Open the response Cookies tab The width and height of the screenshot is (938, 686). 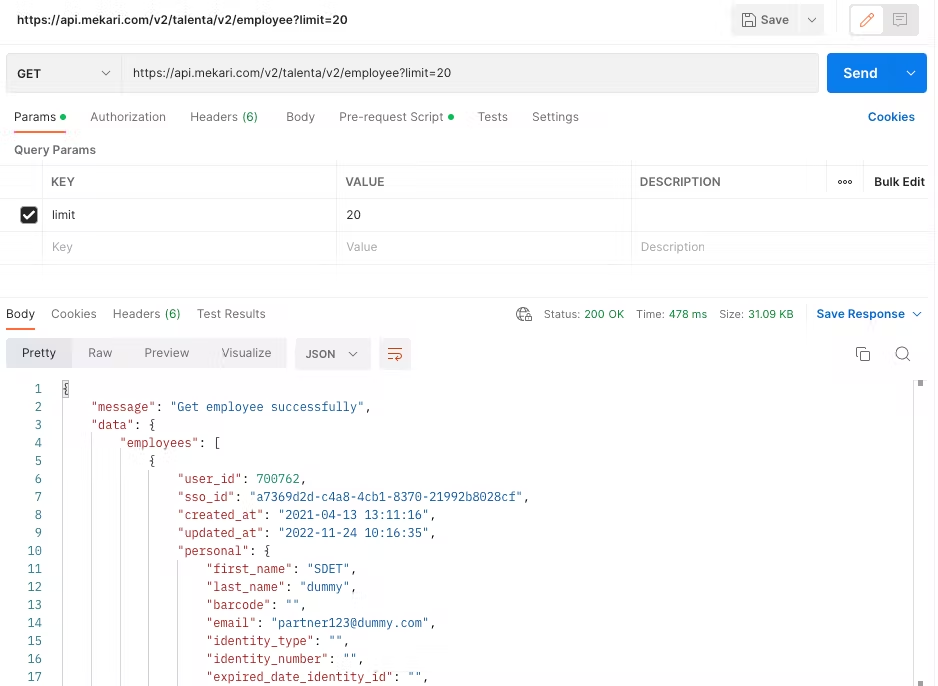click(74, 314)
